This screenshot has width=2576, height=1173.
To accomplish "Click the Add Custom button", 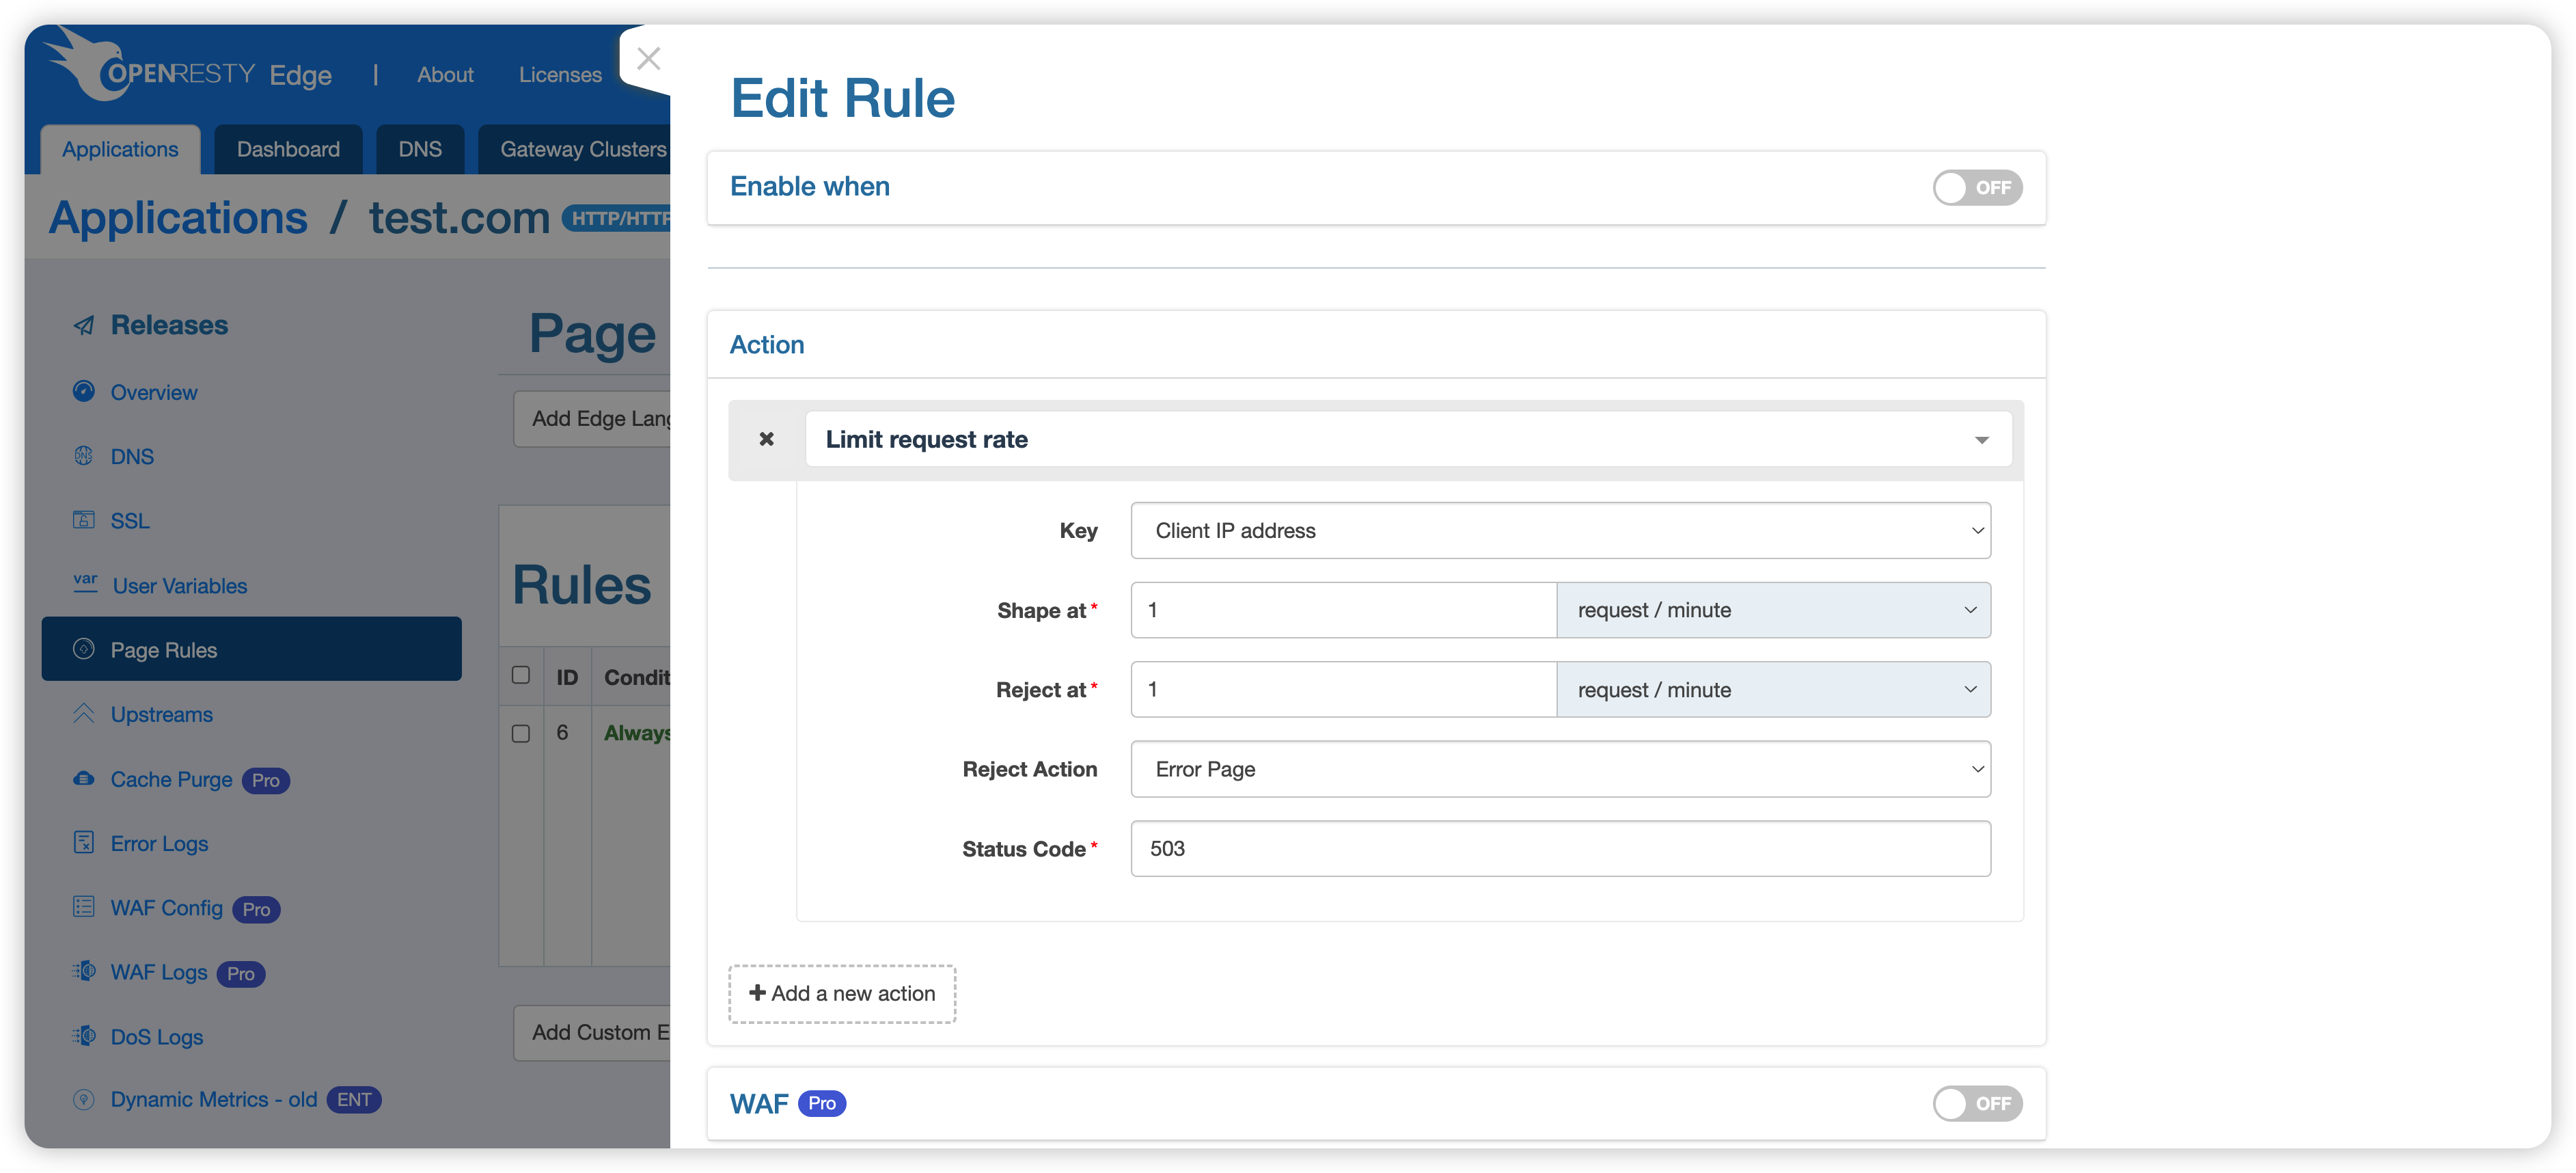I will [x=592, y=1033].
